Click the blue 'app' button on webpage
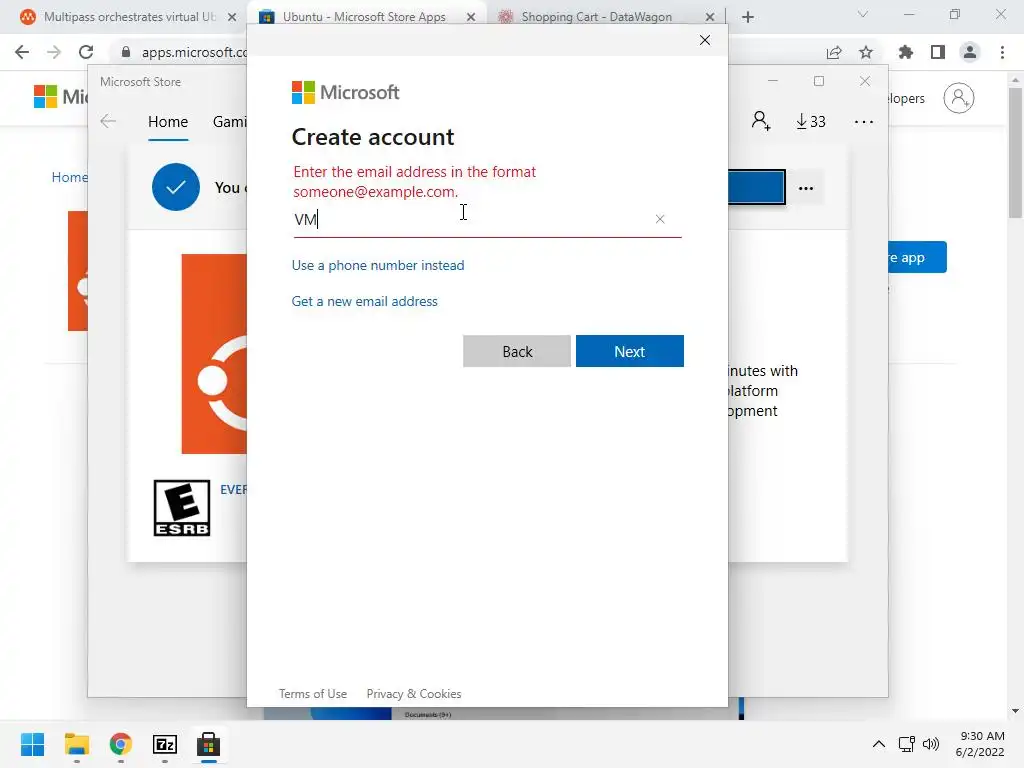Image resolution: width=1024 pixels, height=768 pixels. 917,257
